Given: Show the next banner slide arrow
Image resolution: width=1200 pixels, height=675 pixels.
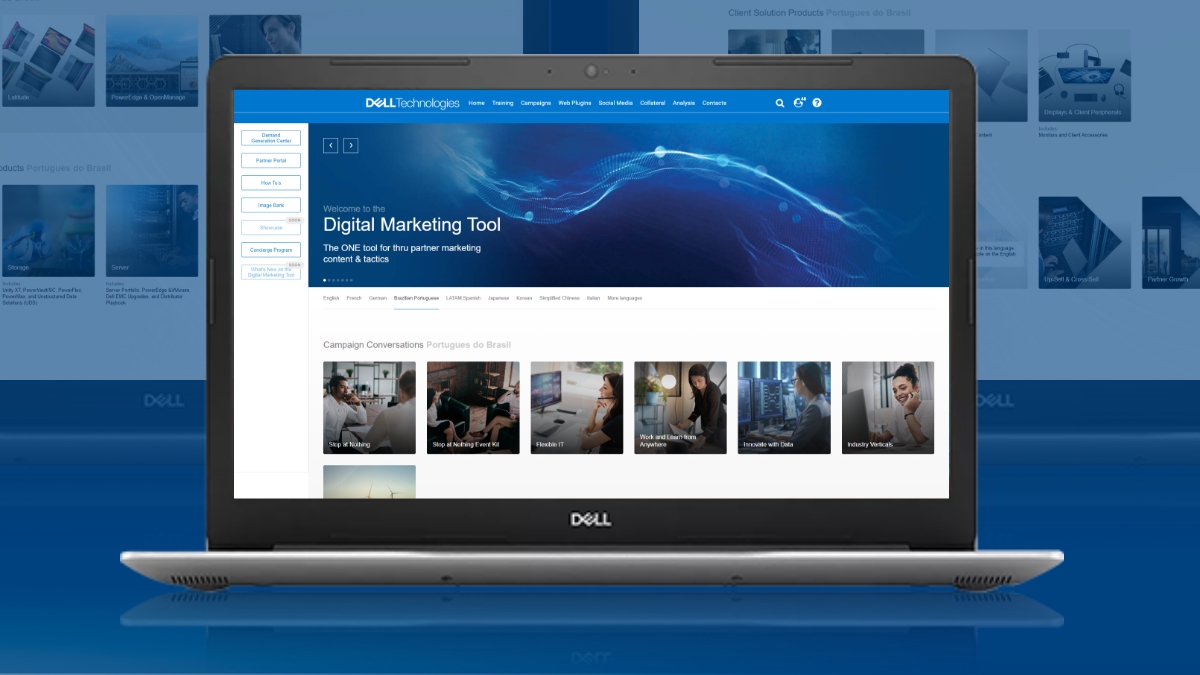Looking at the screenshot, I should (x=351, y=146).
